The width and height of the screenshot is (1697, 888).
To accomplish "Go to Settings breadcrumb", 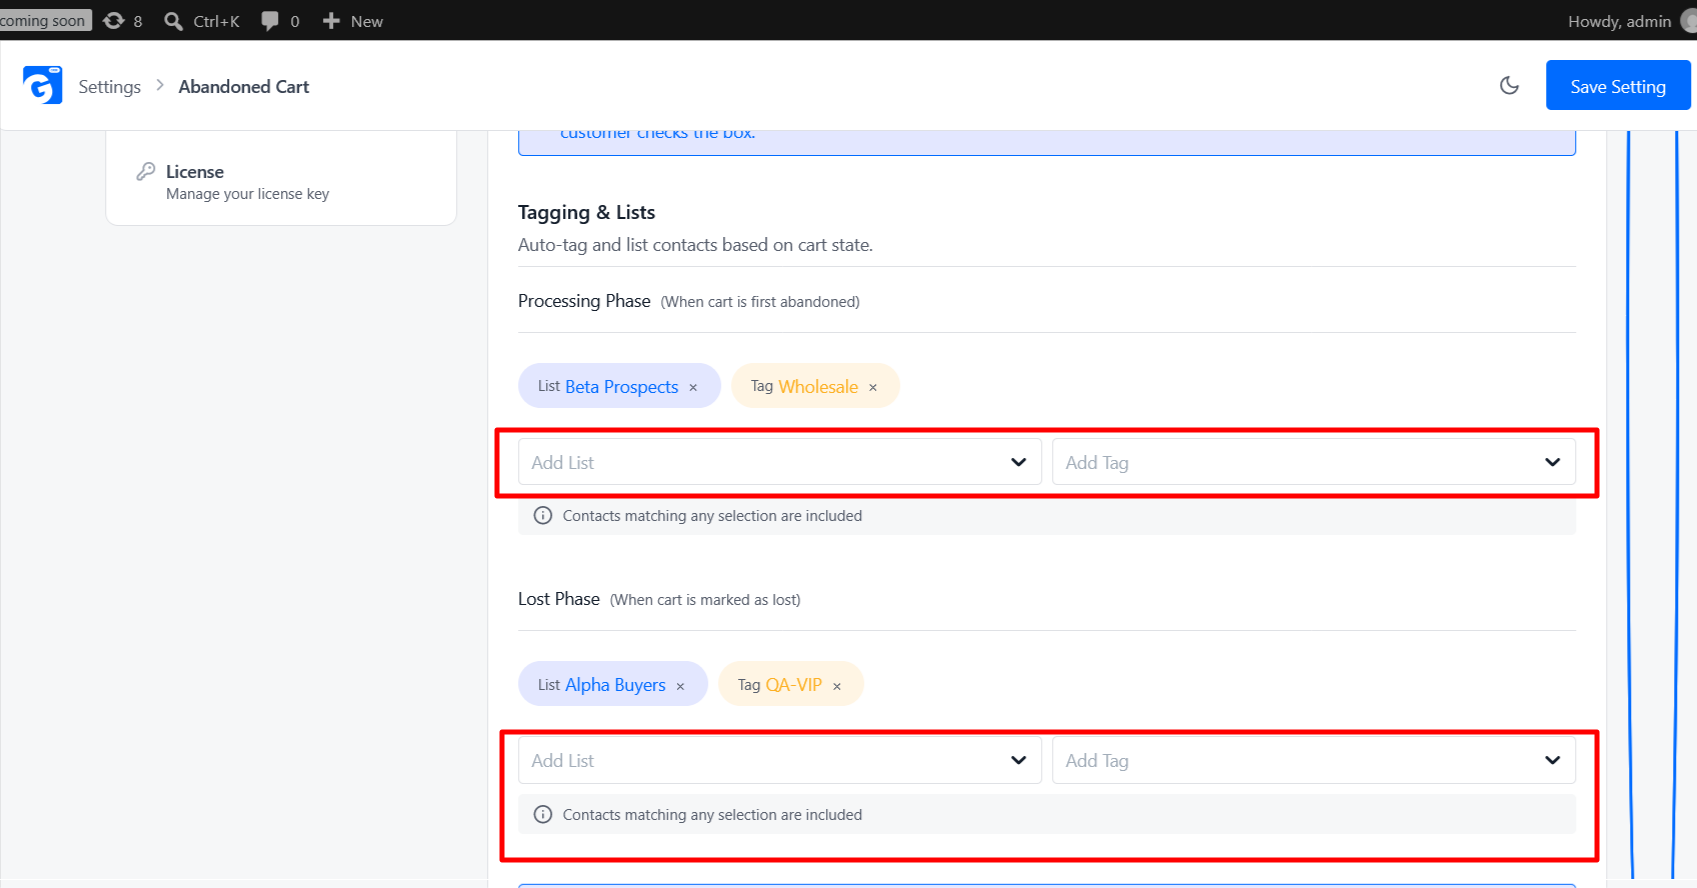I will coord(110,87).
